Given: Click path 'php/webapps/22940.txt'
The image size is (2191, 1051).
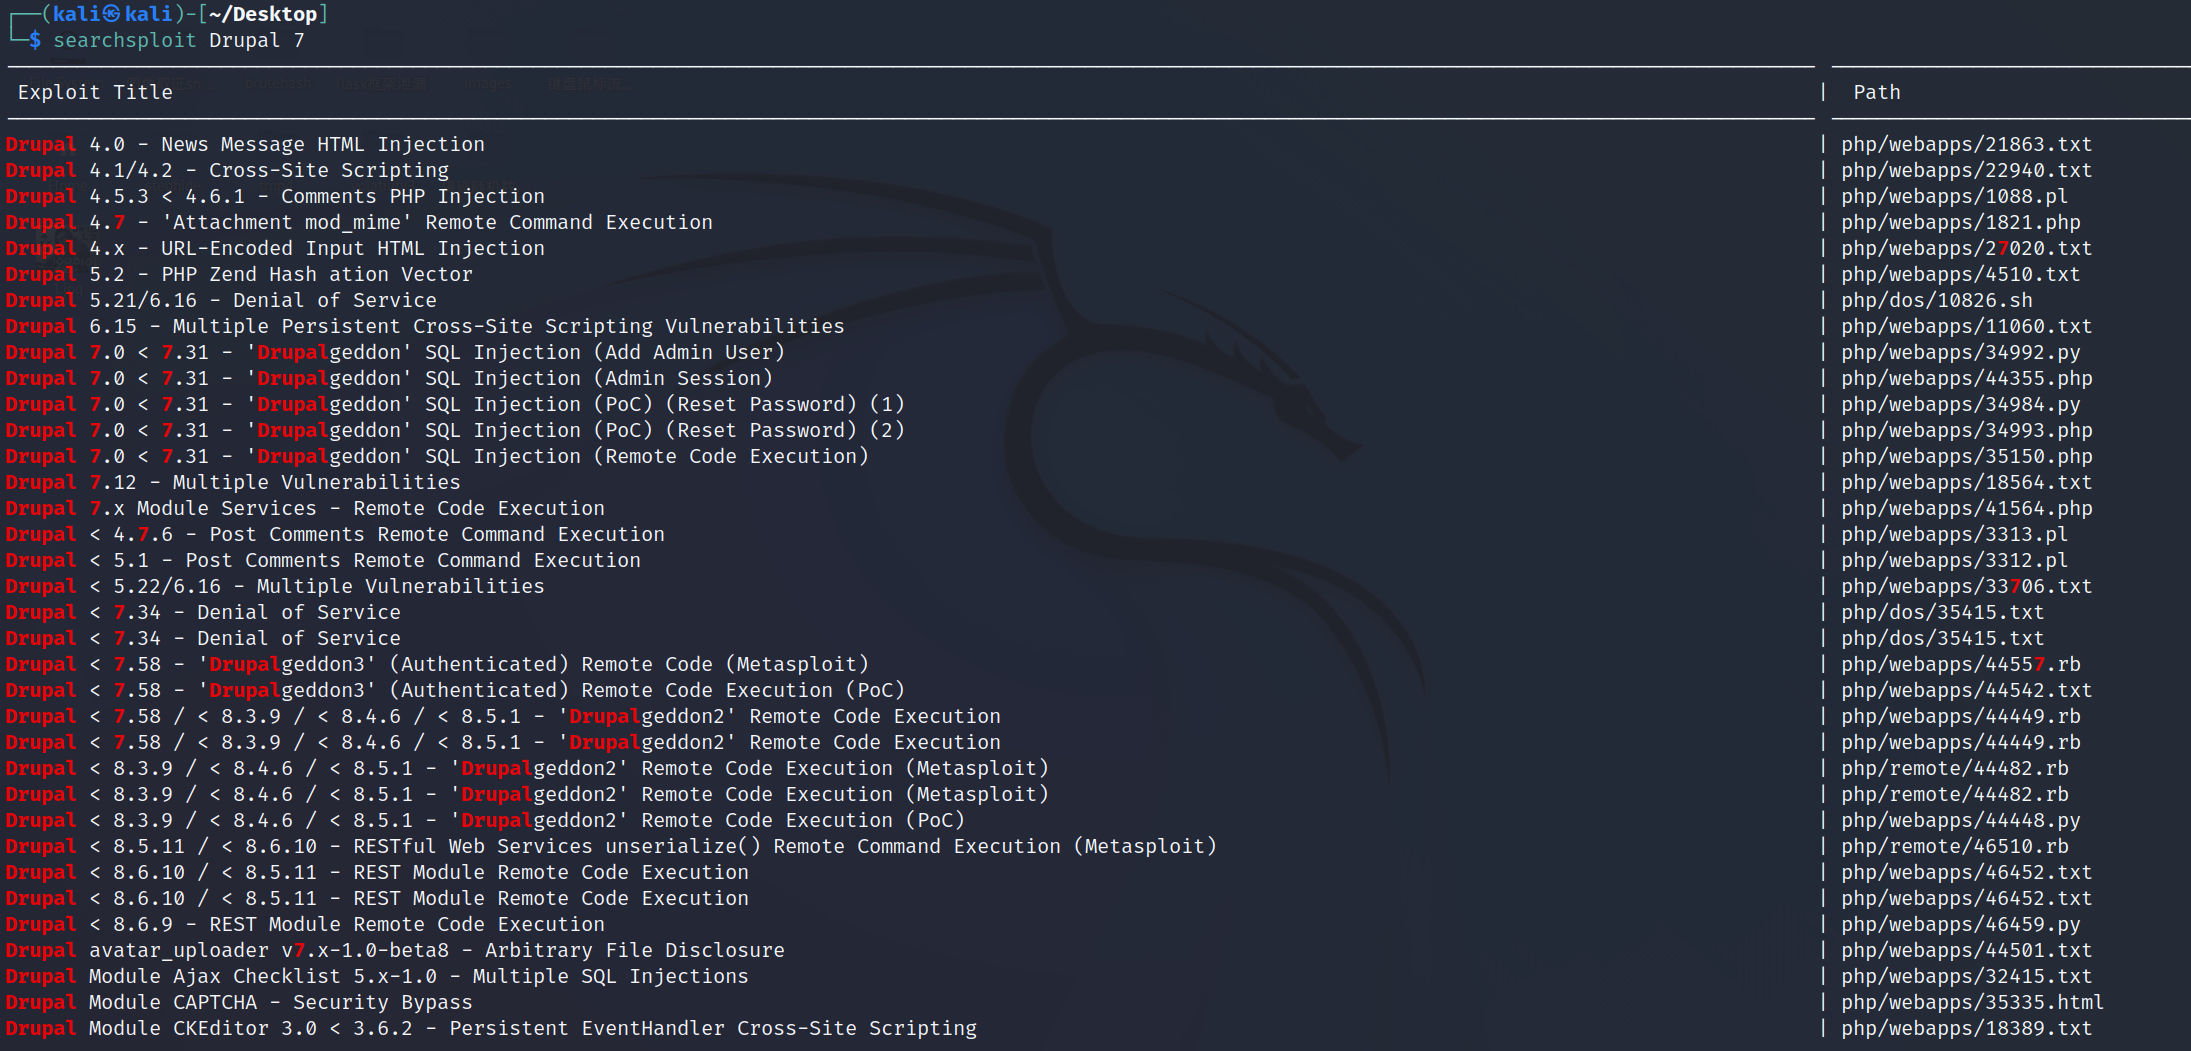Looking at the screenshot, I should 1967,170.
